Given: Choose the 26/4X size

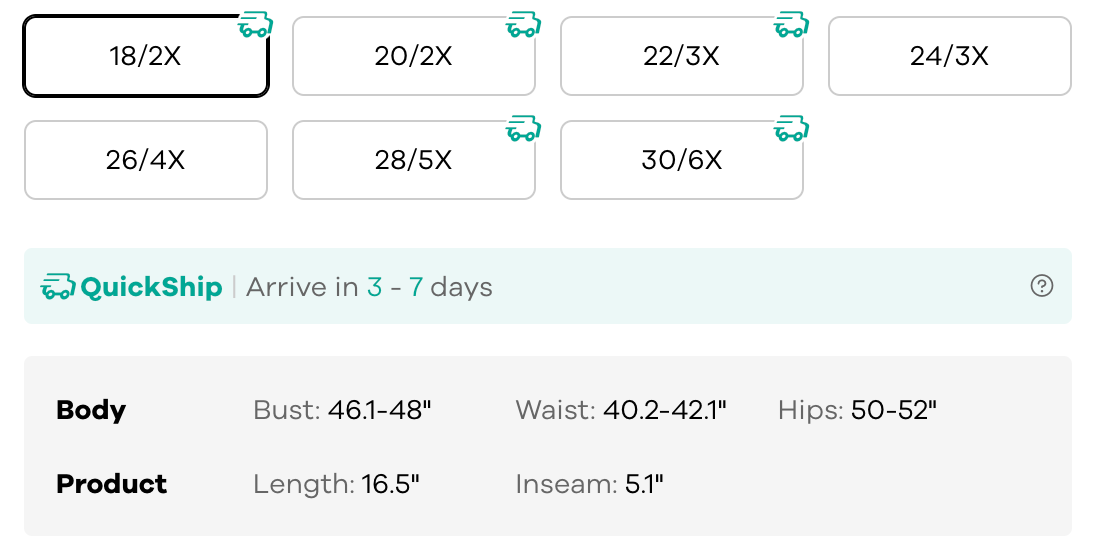Looking at the screenshot, I should pyautogui.click(x=146, y=160).
